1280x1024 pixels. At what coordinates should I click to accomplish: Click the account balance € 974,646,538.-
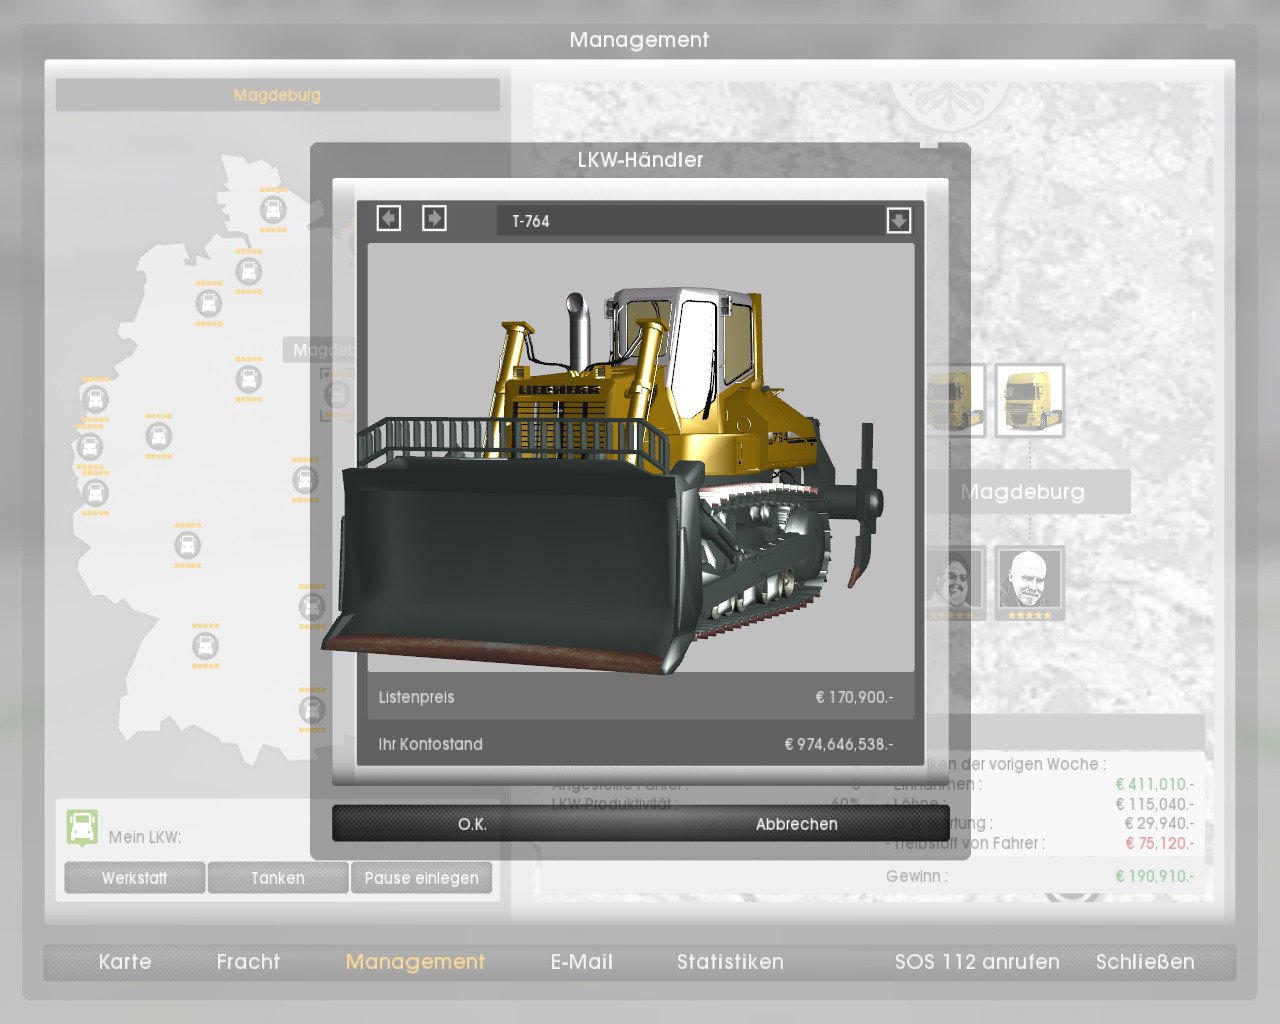coord(839,744)
